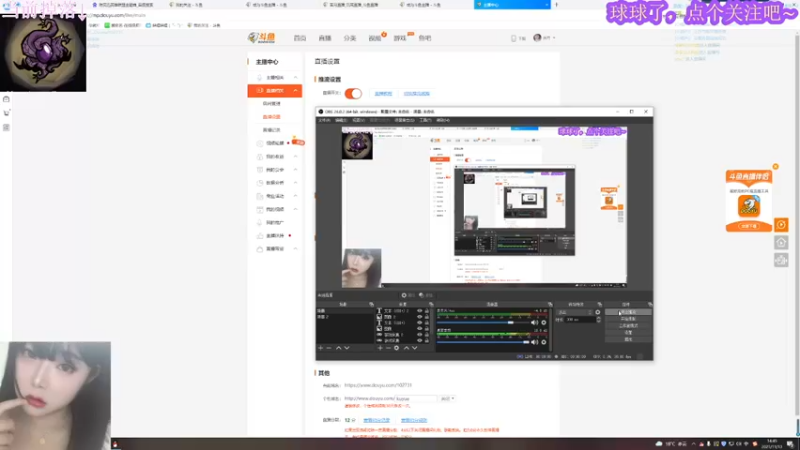Open the 首页 navigation item

click(300, 38)
